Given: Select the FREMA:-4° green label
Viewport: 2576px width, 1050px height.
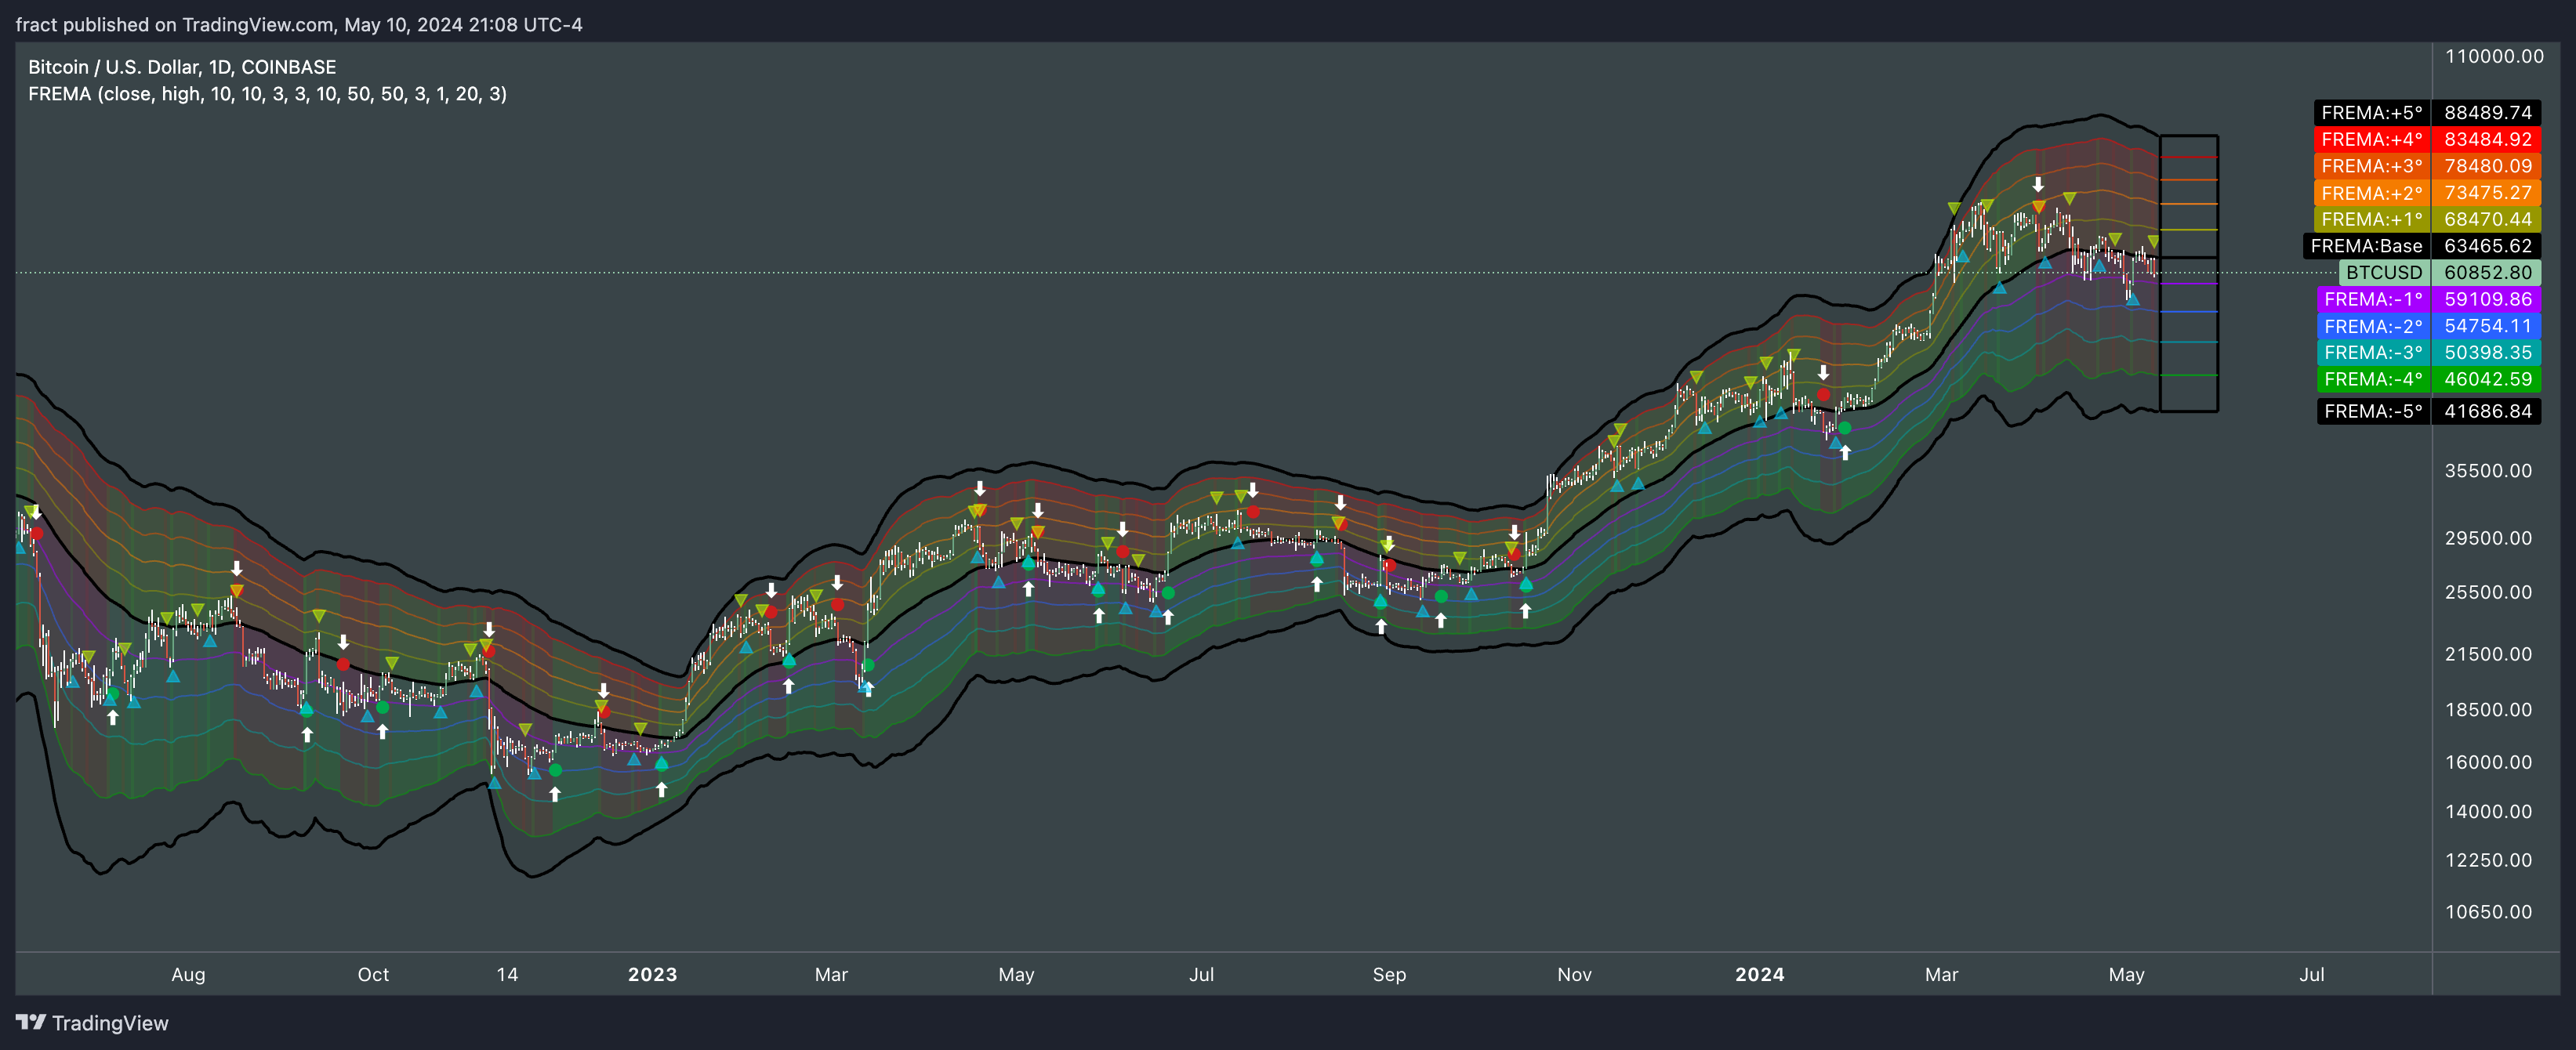Looking at the screenshot, I should coord(2374,379).
